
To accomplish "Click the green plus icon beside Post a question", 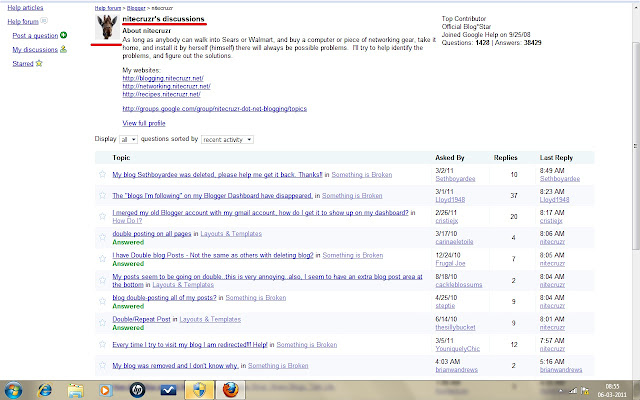I will (x=63, y=35).
